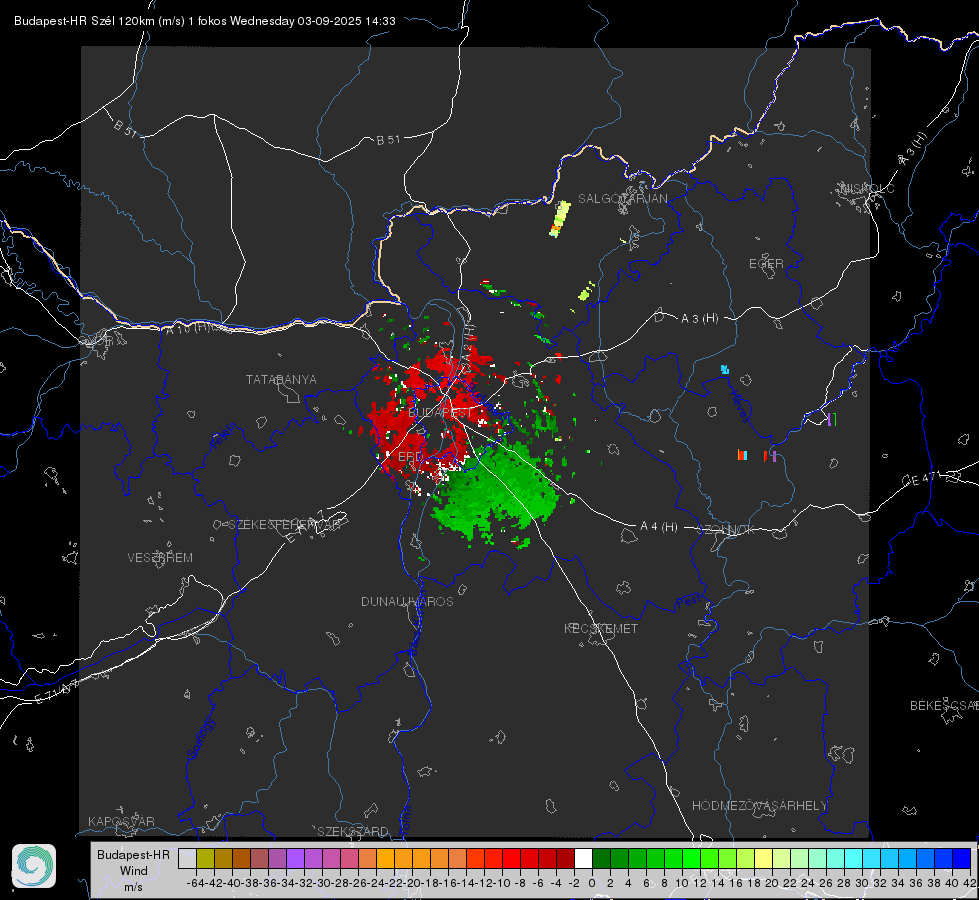
Task: Click the KAPOSVÁR city label
Action: pyautogui.click(x=121, y=821)
